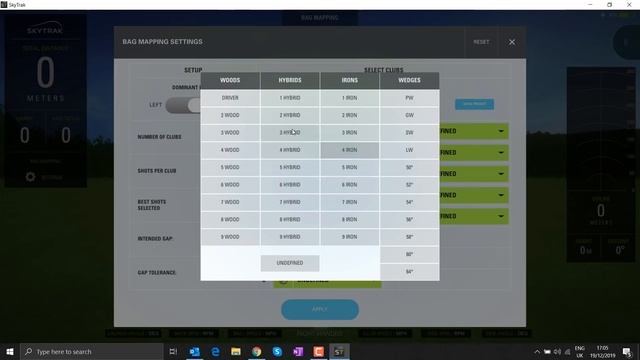Choose 7 WOOD in the club grid
The width and height of the screenshot is (640, 360).
[230, 202]
